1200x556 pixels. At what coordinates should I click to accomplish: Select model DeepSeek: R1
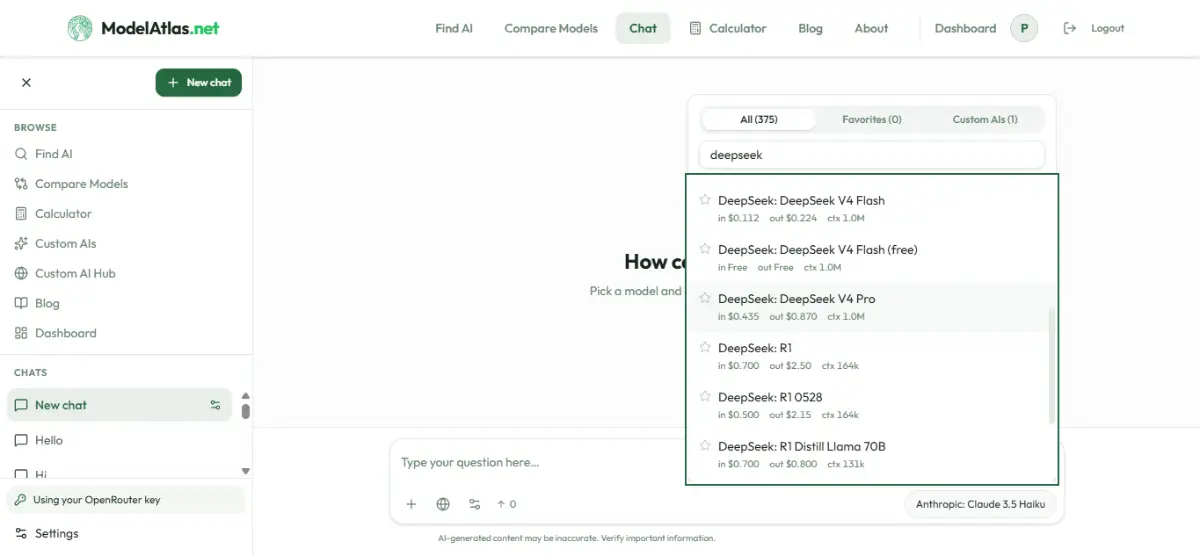[868, 356]
